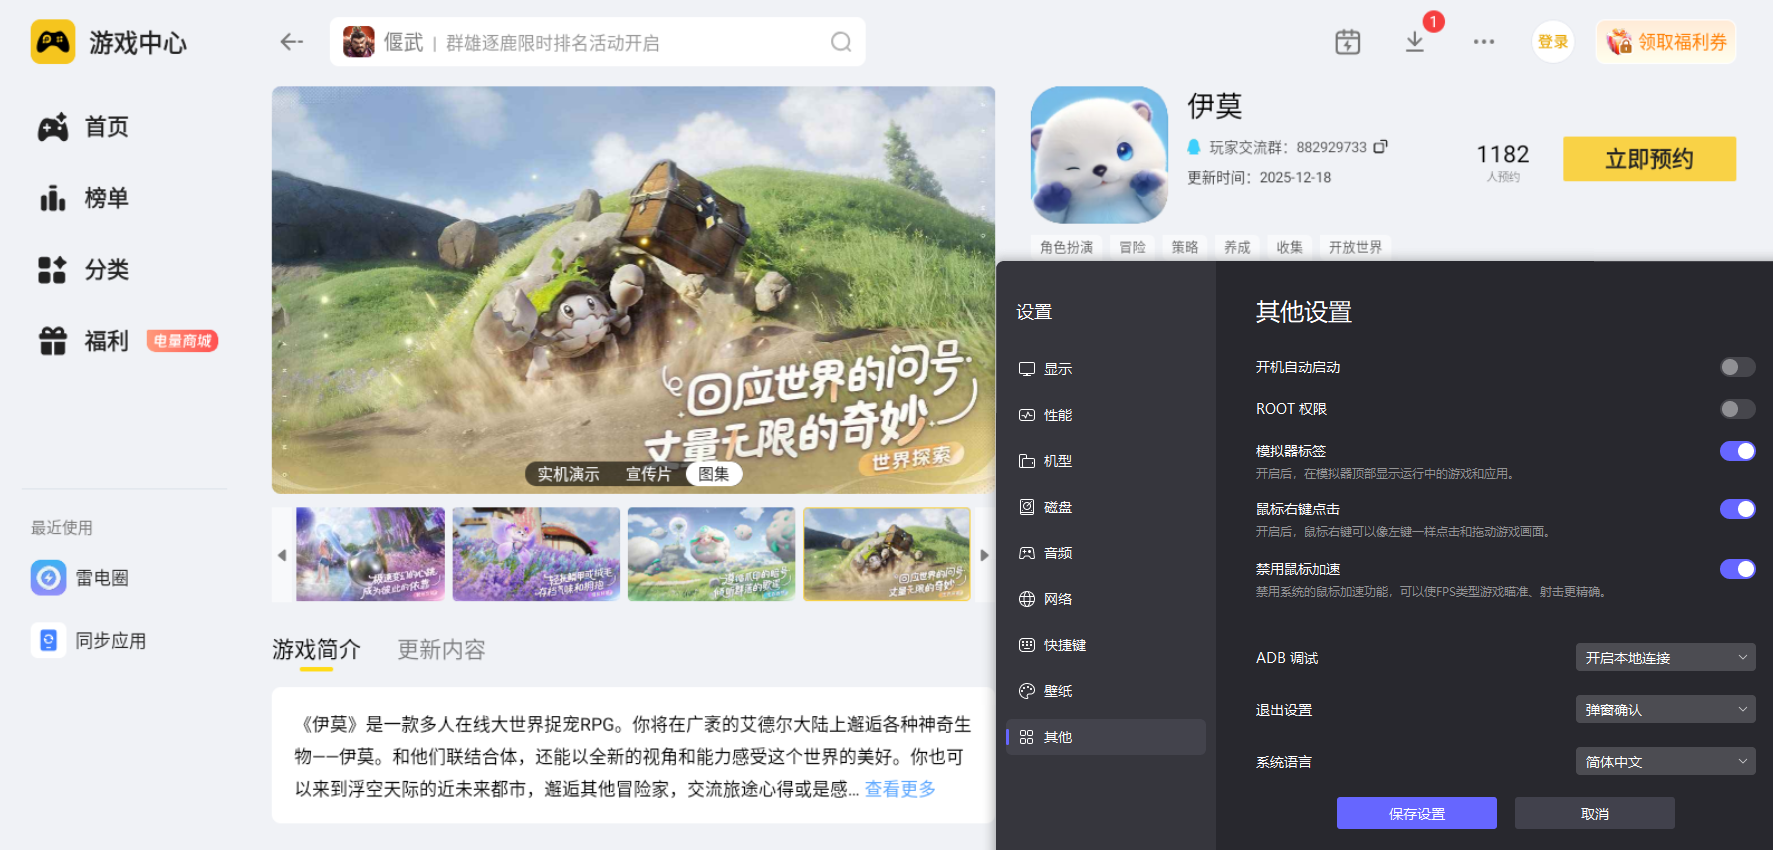
Task: Enable 开机自动启动 toggle
Action: [1737, 367]
